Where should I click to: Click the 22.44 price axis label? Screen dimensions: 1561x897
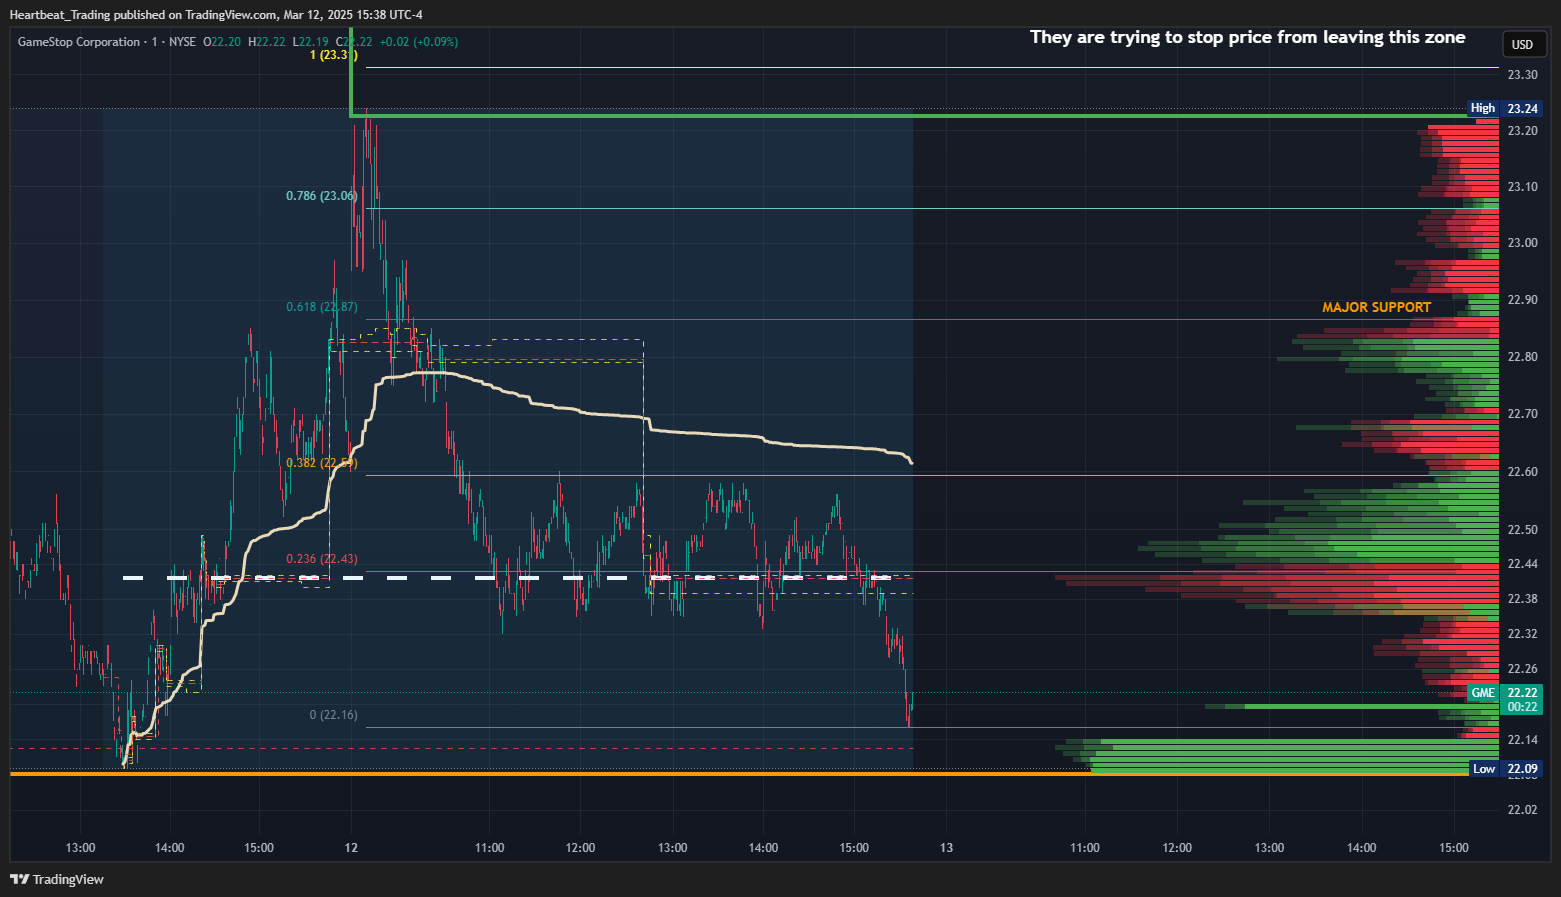pyautogui.click(x=1522, y=564)
